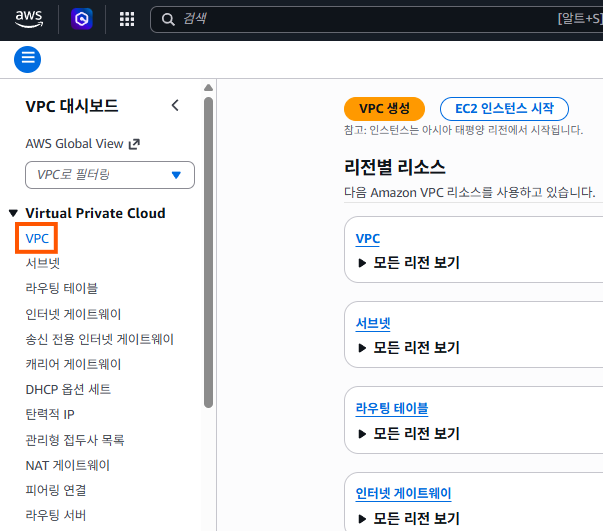Collapse the Virtual Private Cloud section
603x531 pixels.
(x=13, y=213)
